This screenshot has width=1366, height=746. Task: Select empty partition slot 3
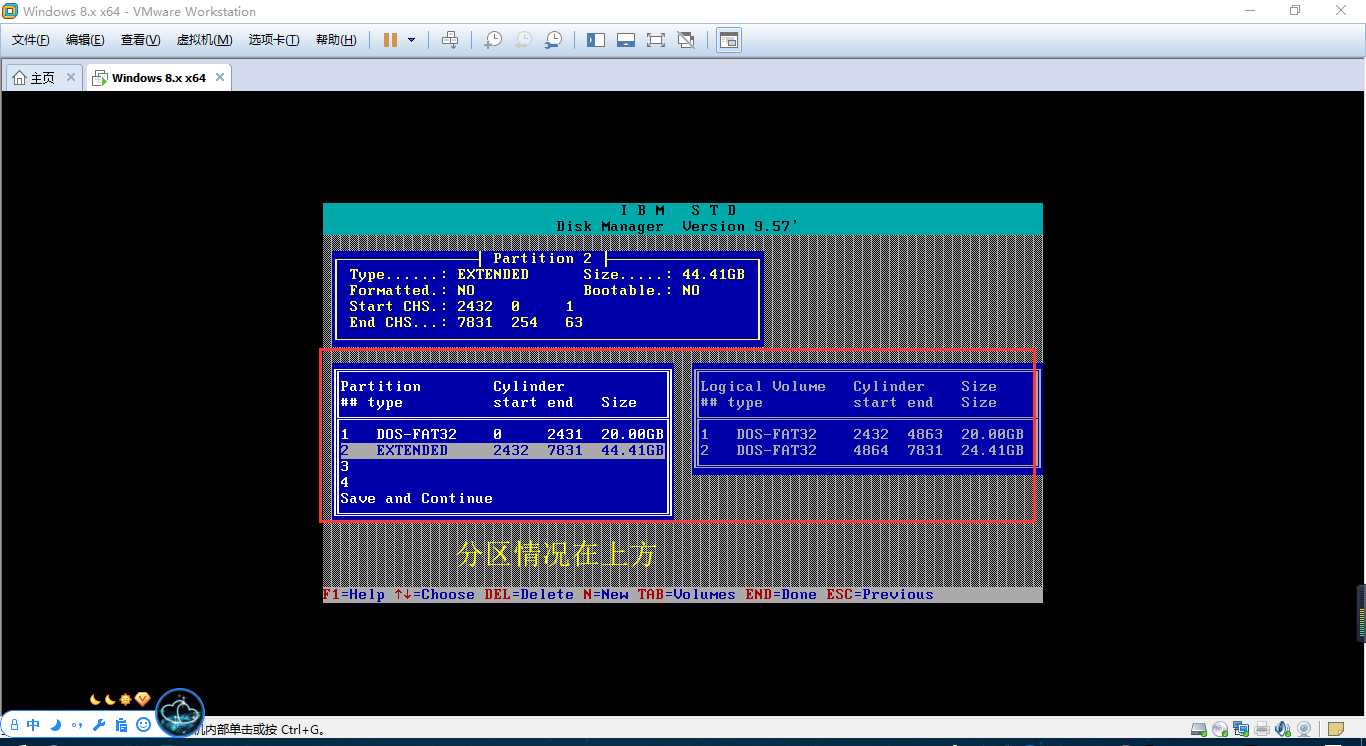click(503, 466)
